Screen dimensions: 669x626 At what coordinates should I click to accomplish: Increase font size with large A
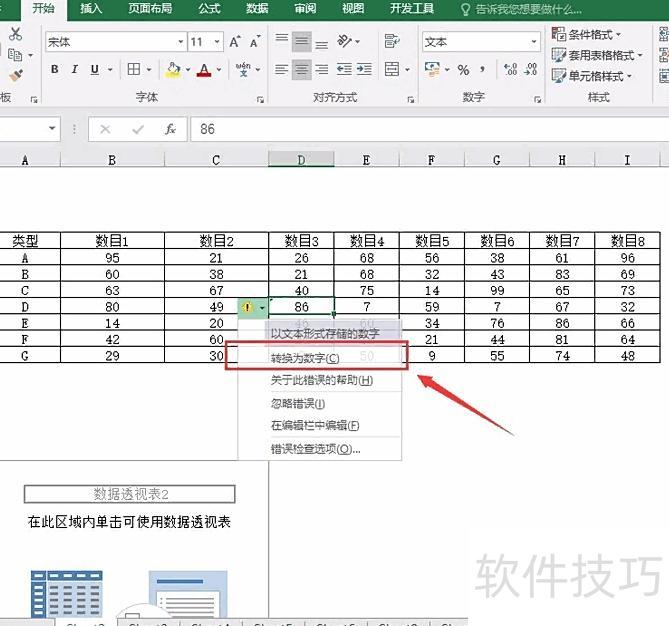(x=235, y=42)
